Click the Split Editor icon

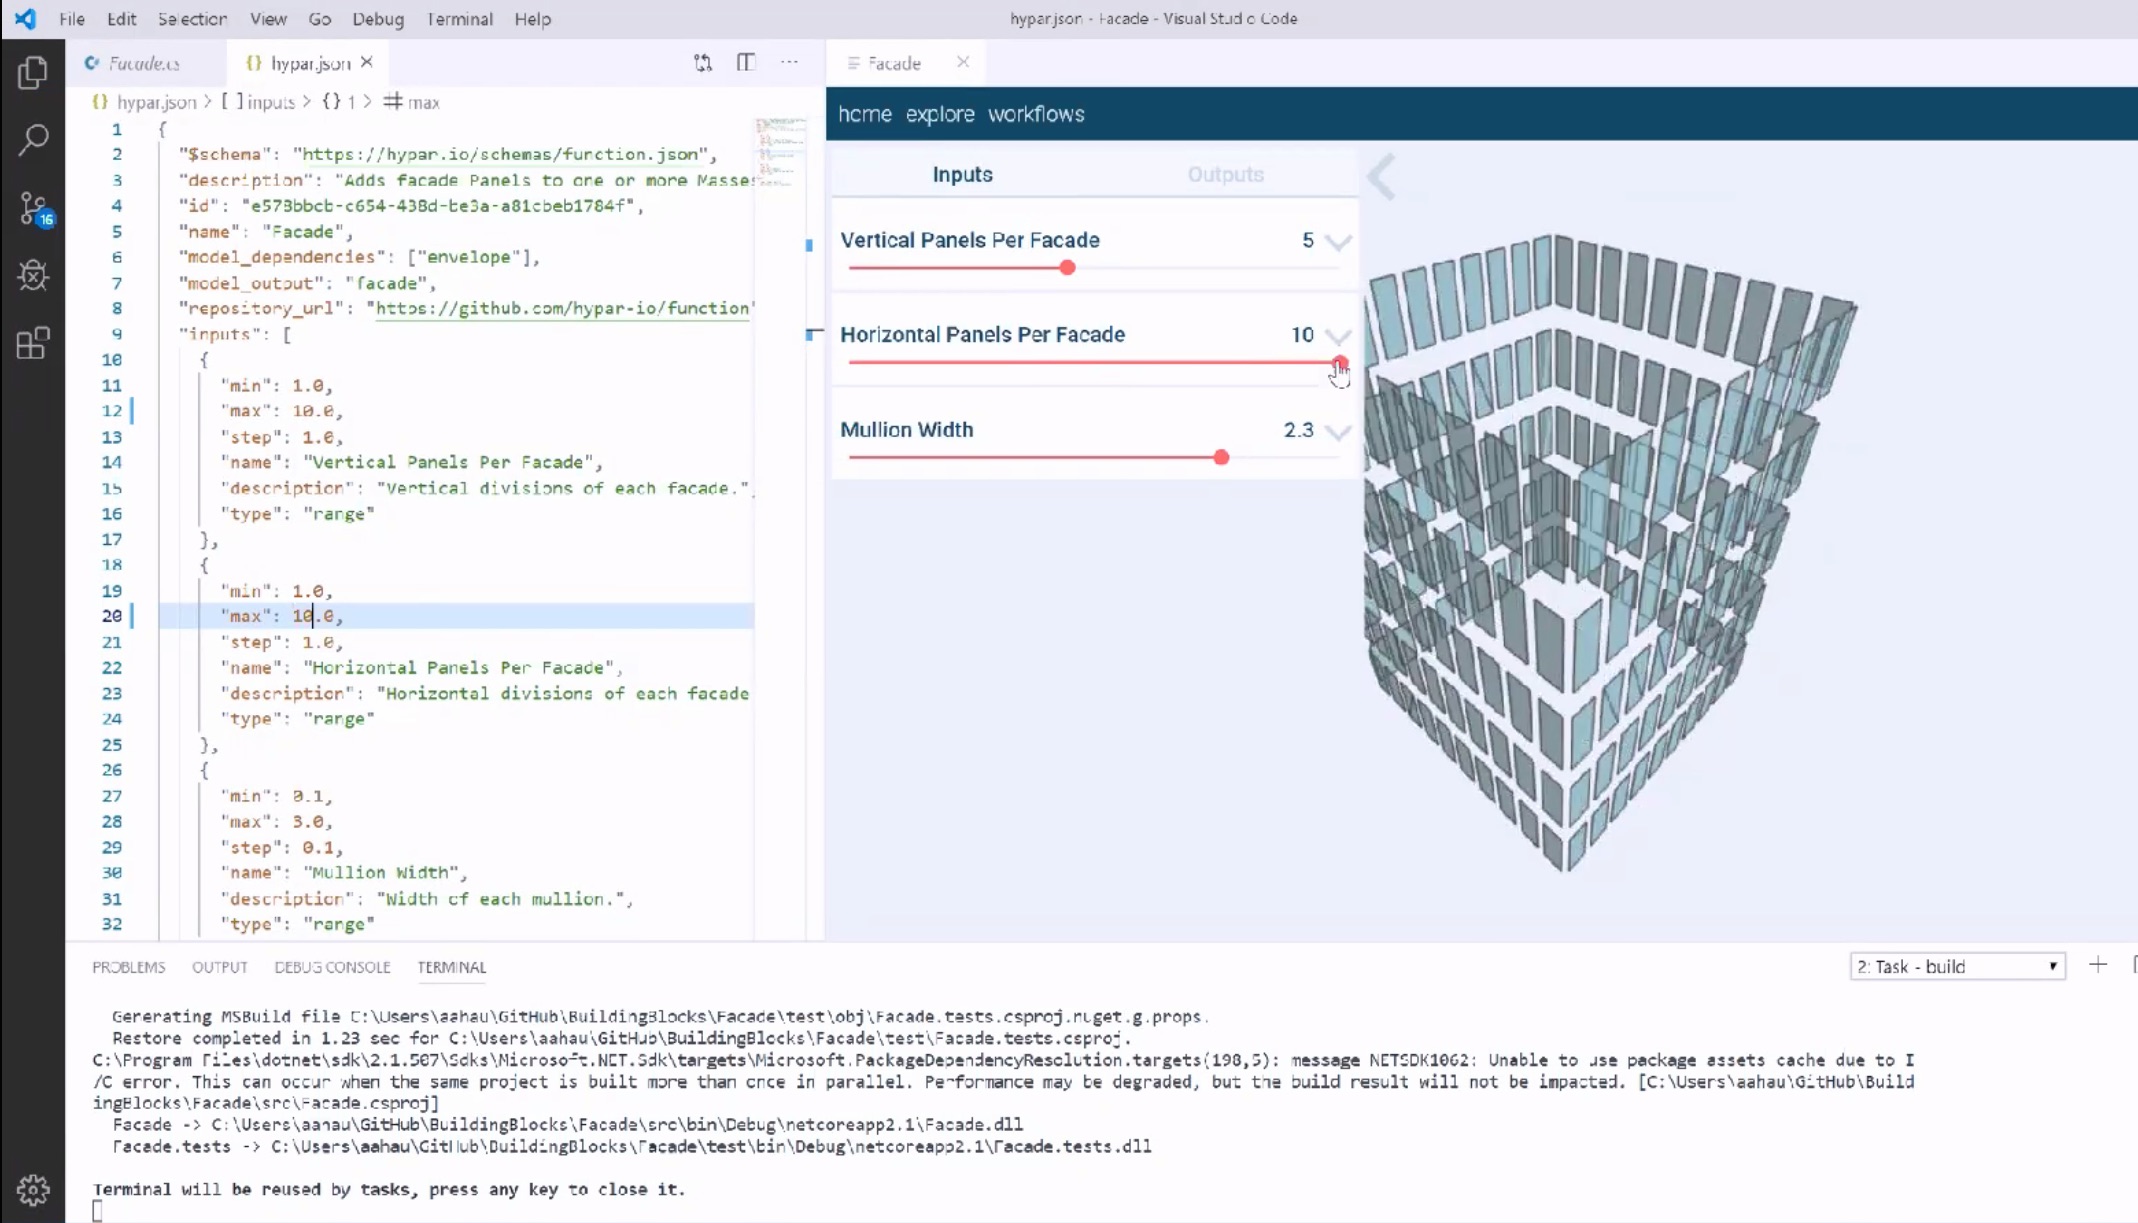[x=746, y=63]
